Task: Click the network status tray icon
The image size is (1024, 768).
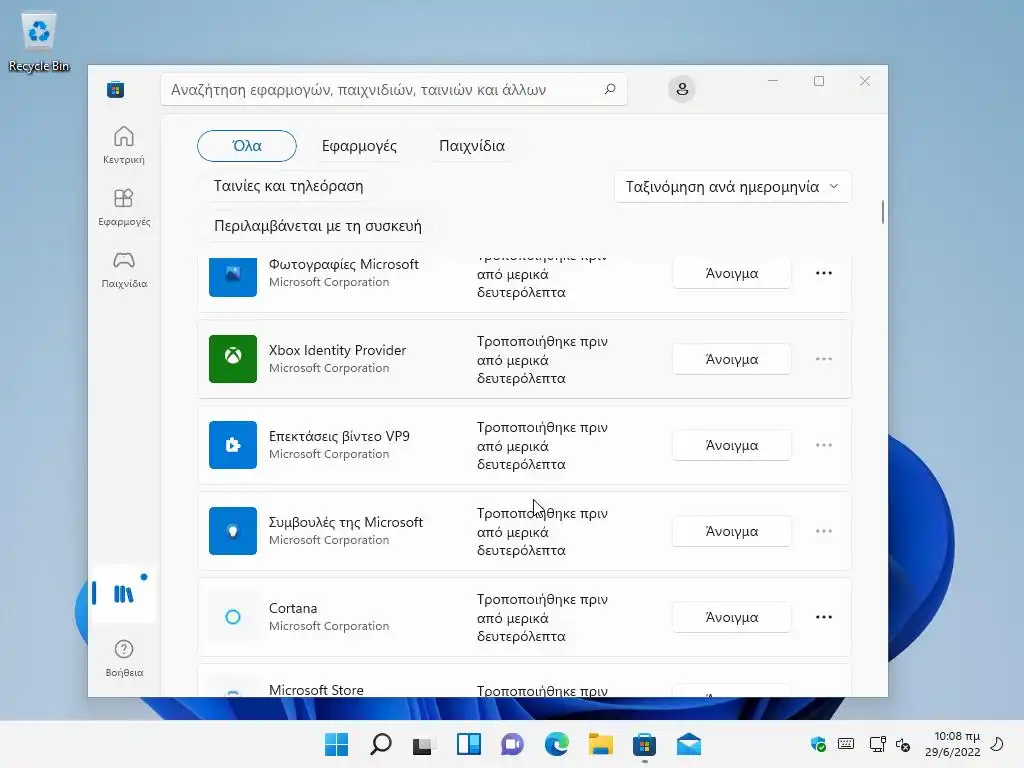Action: point(877,744)
